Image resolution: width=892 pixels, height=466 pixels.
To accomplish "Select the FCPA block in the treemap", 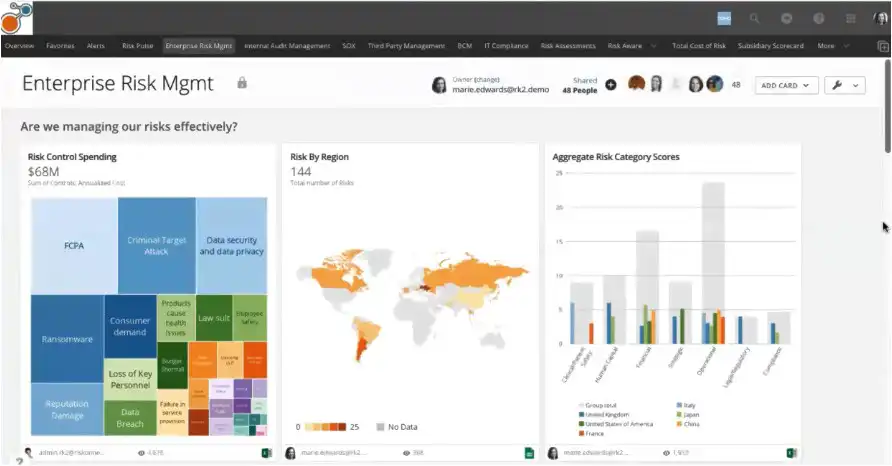I will [75, 246].
